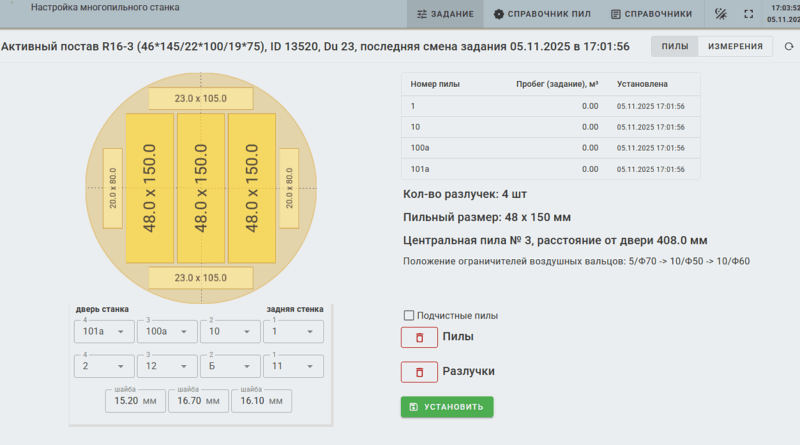Image resolution: width=800 pixels, height=445 pixels.
Task: Delete saws with the Пилы trash button
Action: click(419, 337)
